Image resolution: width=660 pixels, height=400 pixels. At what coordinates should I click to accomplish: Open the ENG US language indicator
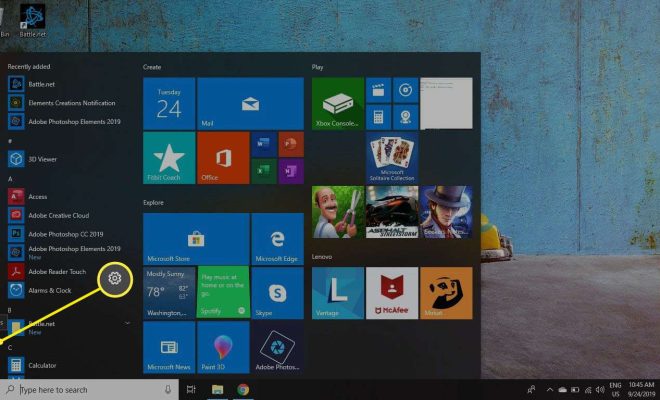[x=615, y=390]
